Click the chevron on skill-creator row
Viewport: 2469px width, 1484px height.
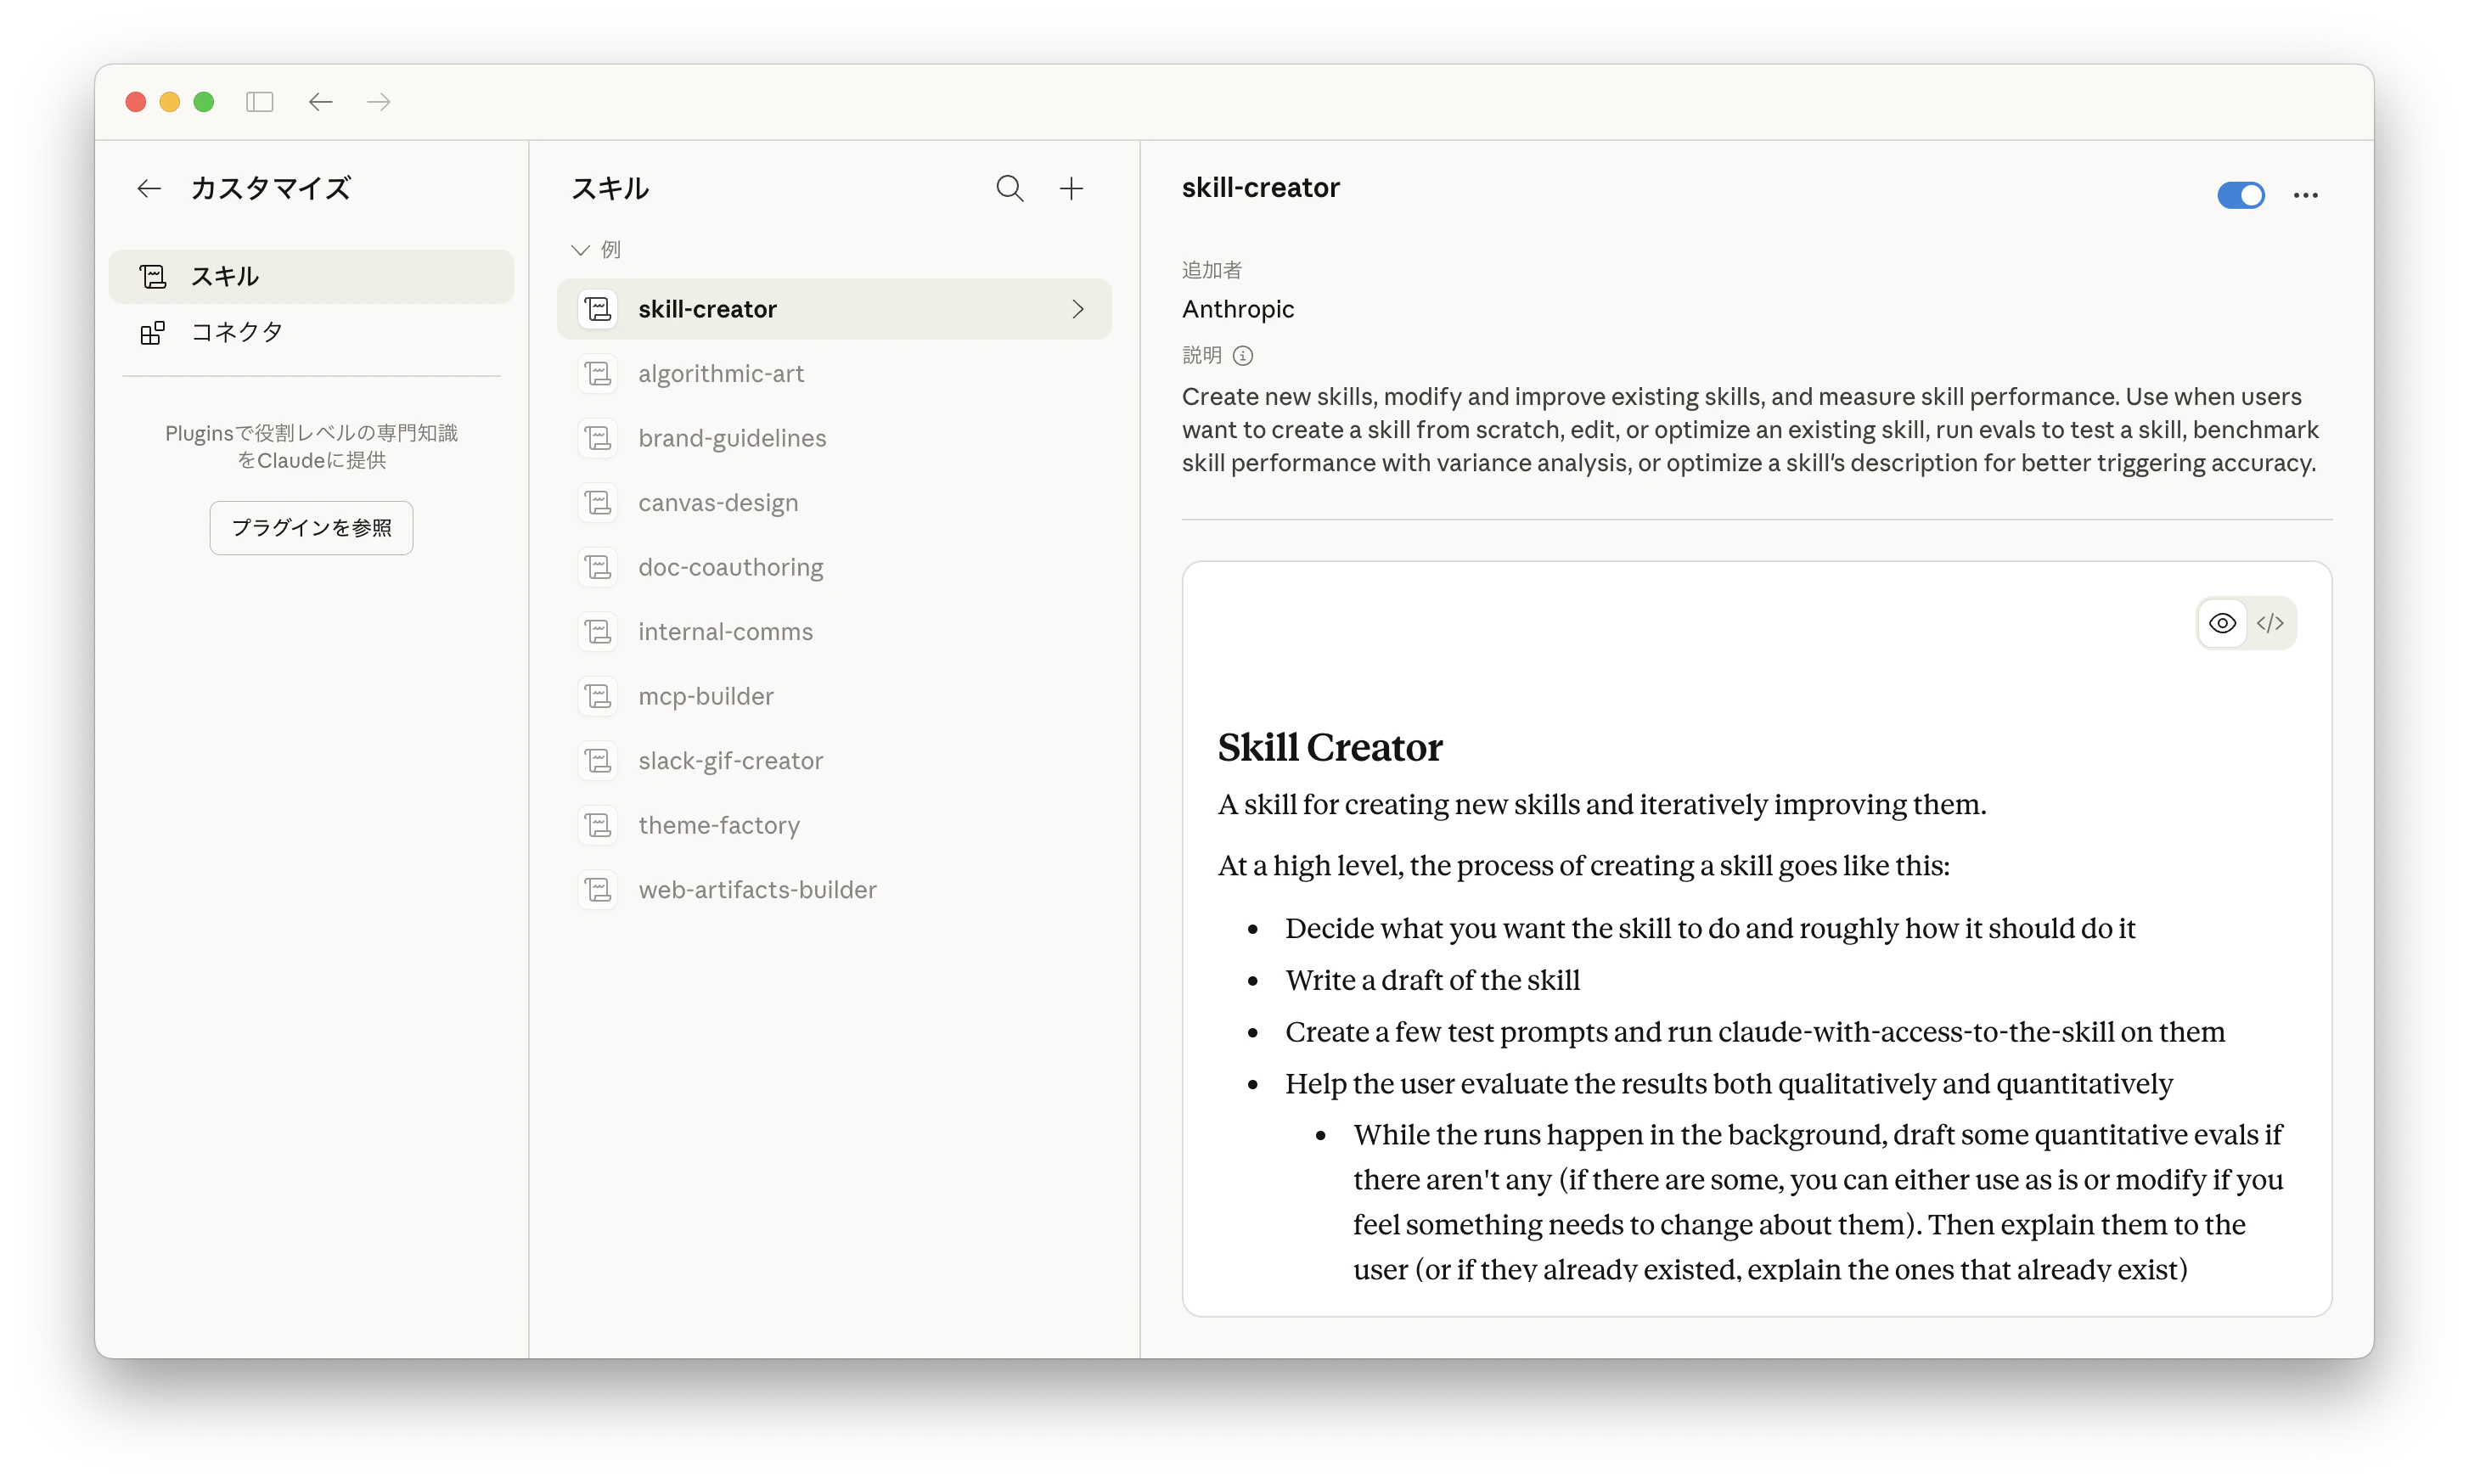1077,309
